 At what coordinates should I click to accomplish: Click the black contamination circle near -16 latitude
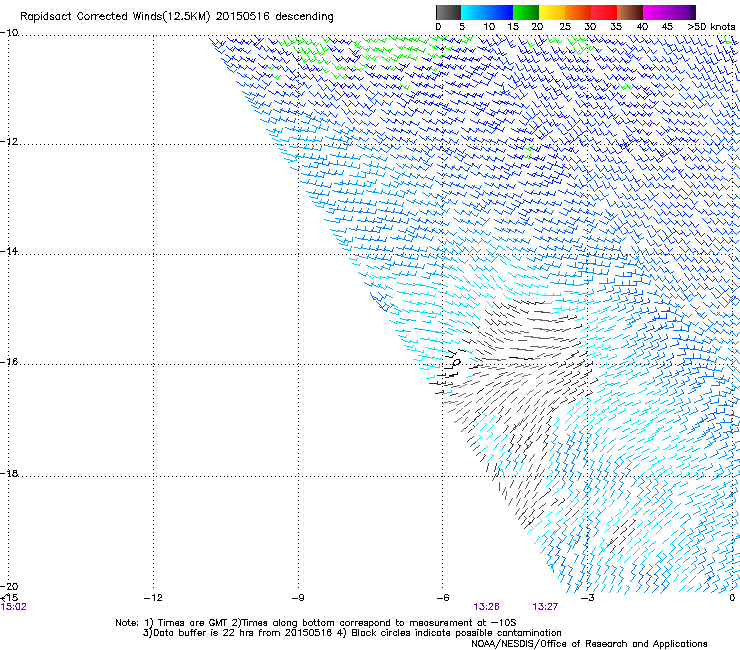pyautogui.click(x=457, y=363)
